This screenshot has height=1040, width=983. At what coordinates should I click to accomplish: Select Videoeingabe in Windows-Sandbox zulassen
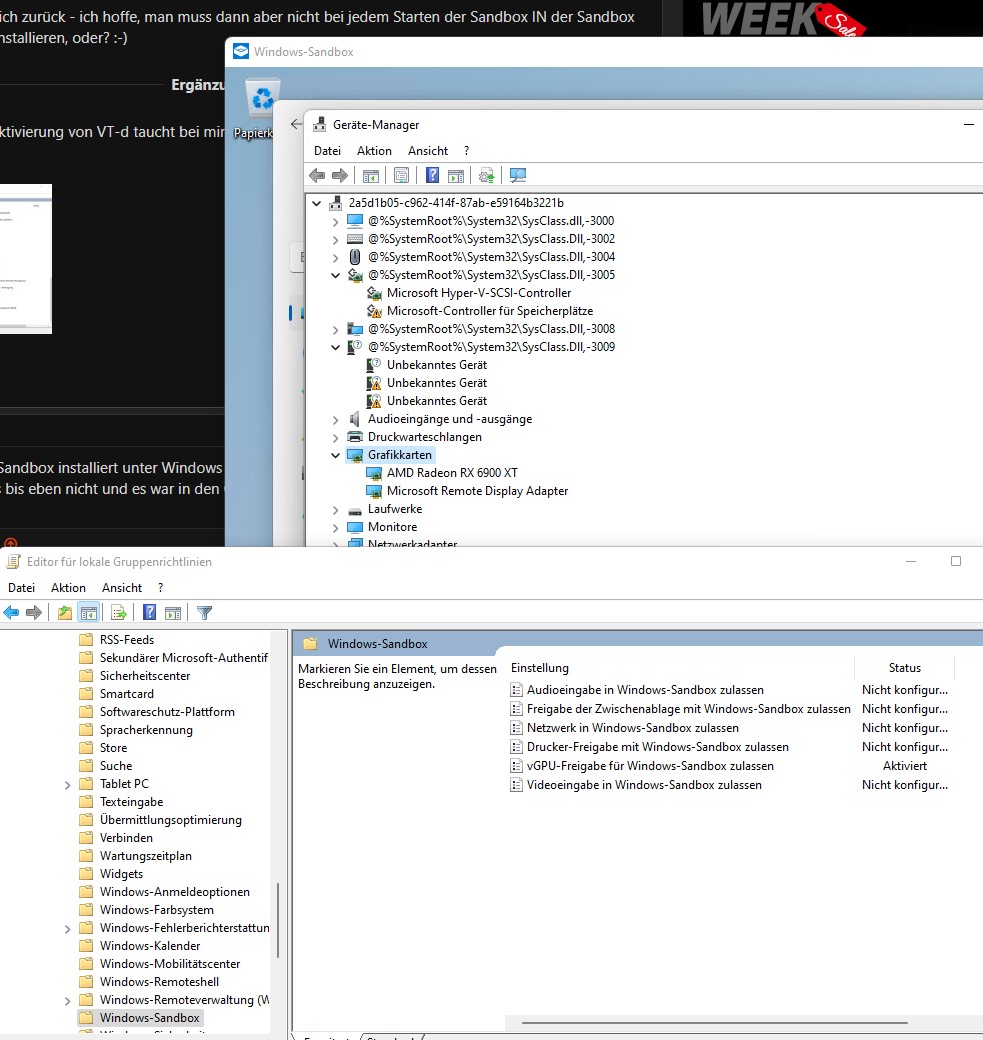(x=644, y=785)
